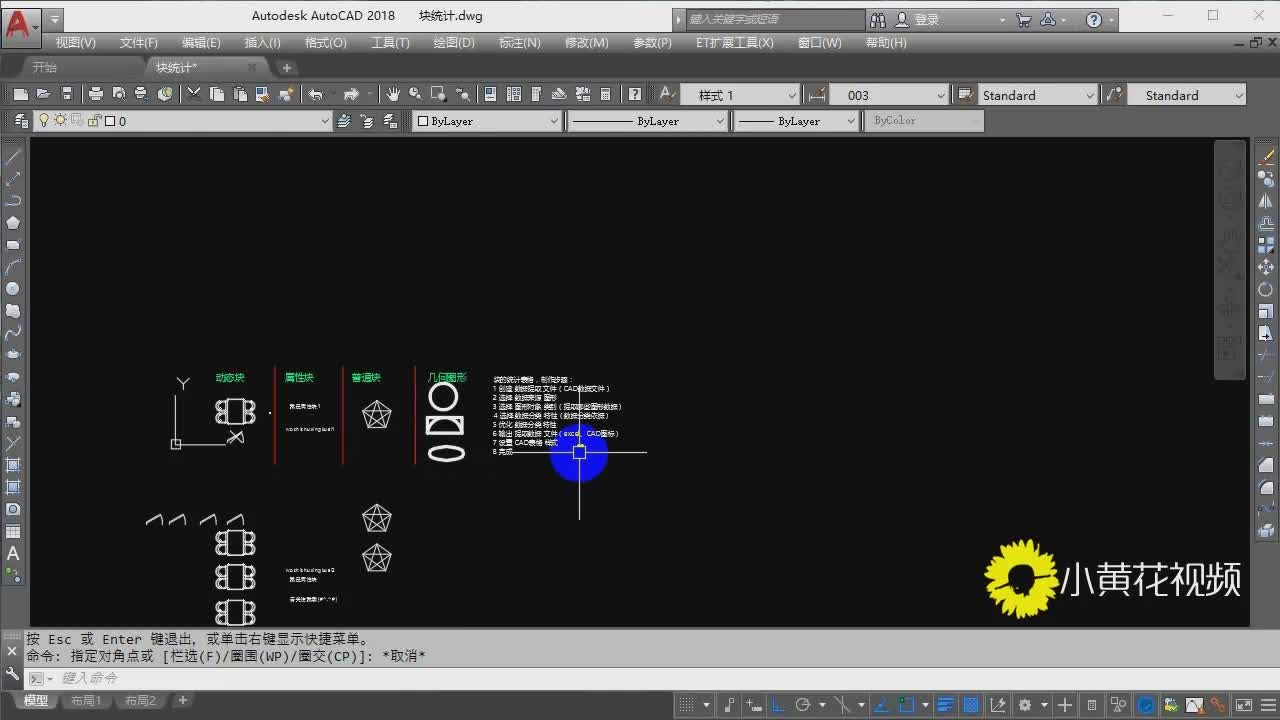This screenshot has width=1280, height=720.
Task: Expand the Quick Access toolbar customize arrow
Action: coord(54,18)
